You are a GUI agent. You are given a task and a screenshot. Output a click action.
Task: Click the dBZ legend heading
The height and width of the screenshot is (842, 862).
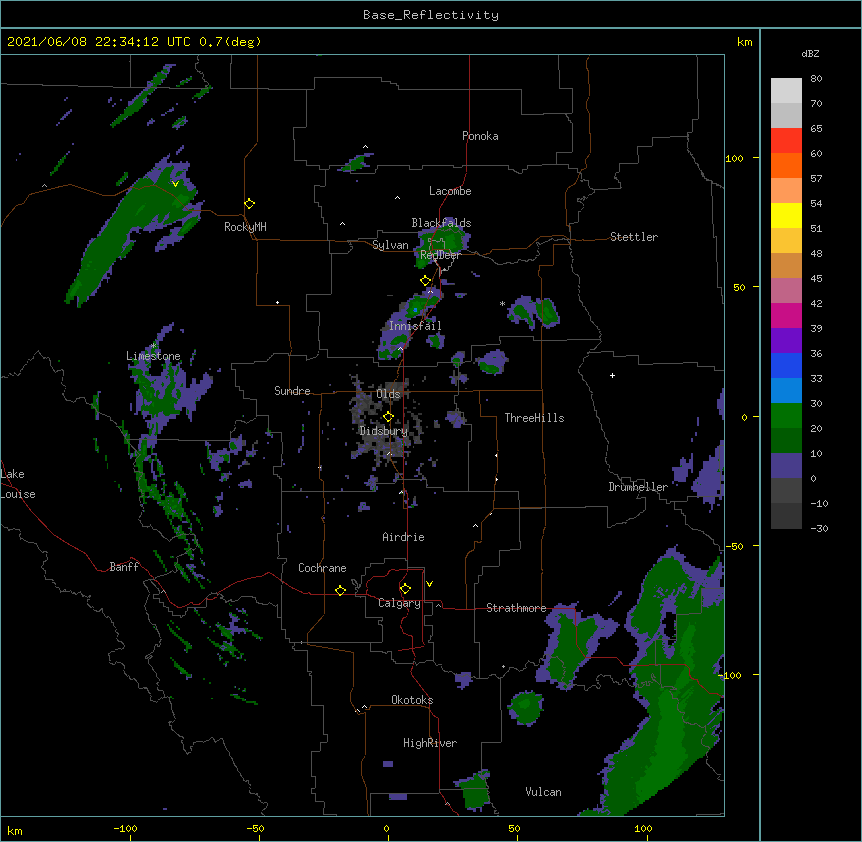(810, 53)
